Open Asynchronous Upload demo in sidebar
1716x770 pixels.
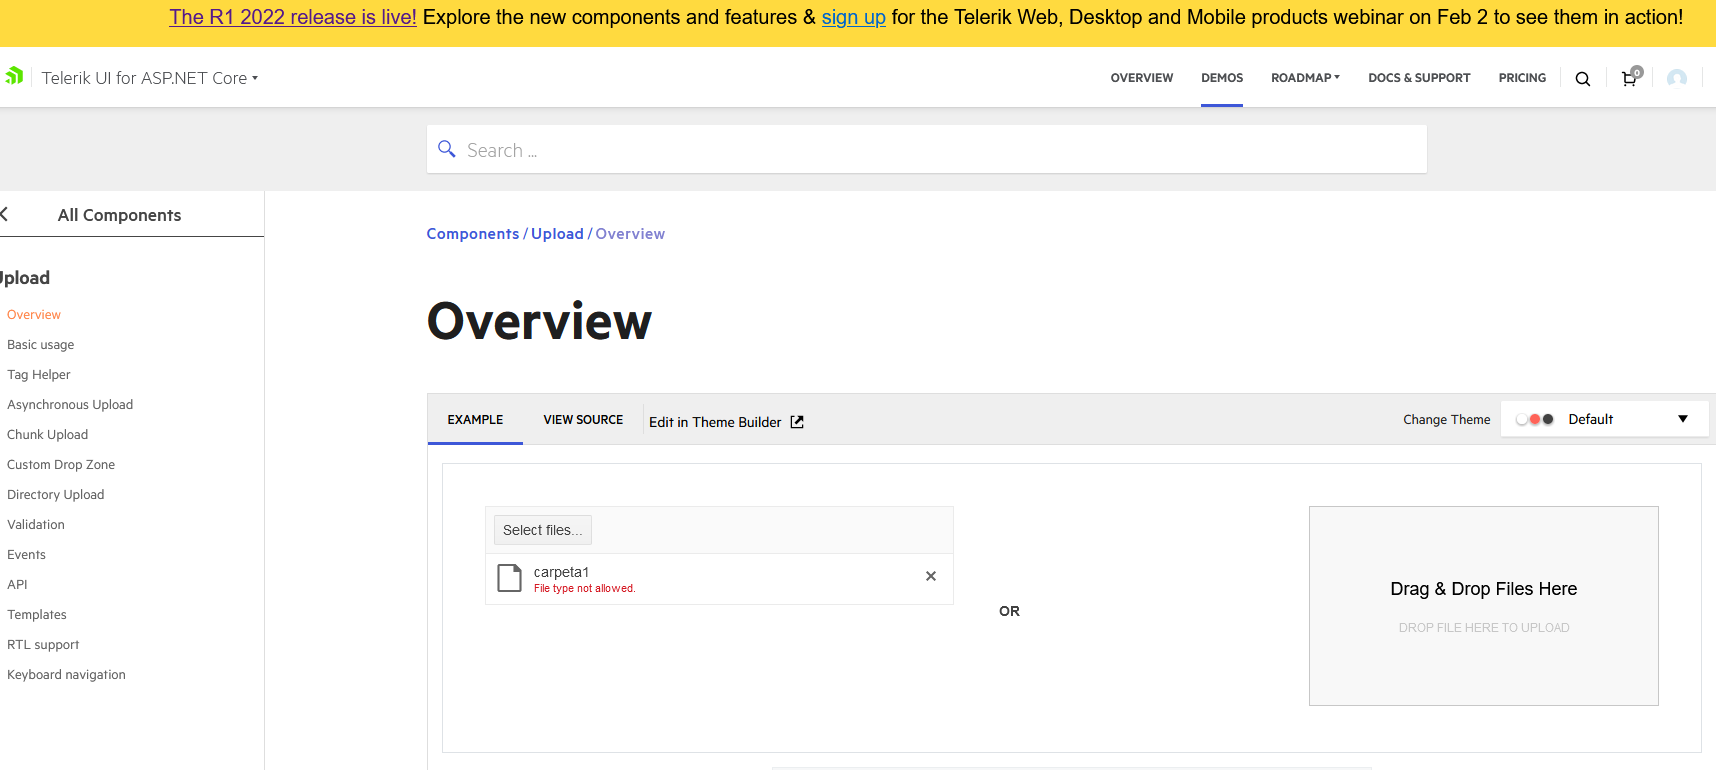70,405
